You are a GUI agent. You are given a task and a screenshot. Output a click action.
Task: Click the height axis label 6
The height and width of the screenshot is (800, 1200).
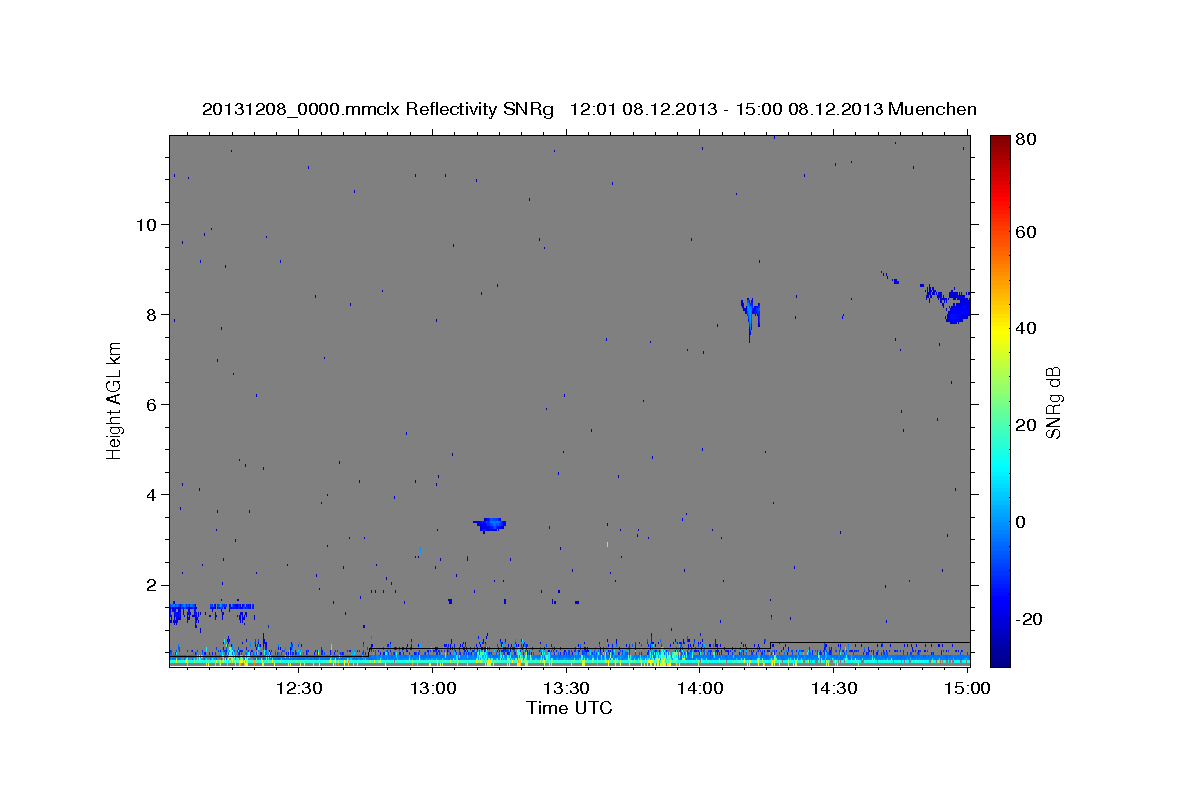tap(152, 404)
